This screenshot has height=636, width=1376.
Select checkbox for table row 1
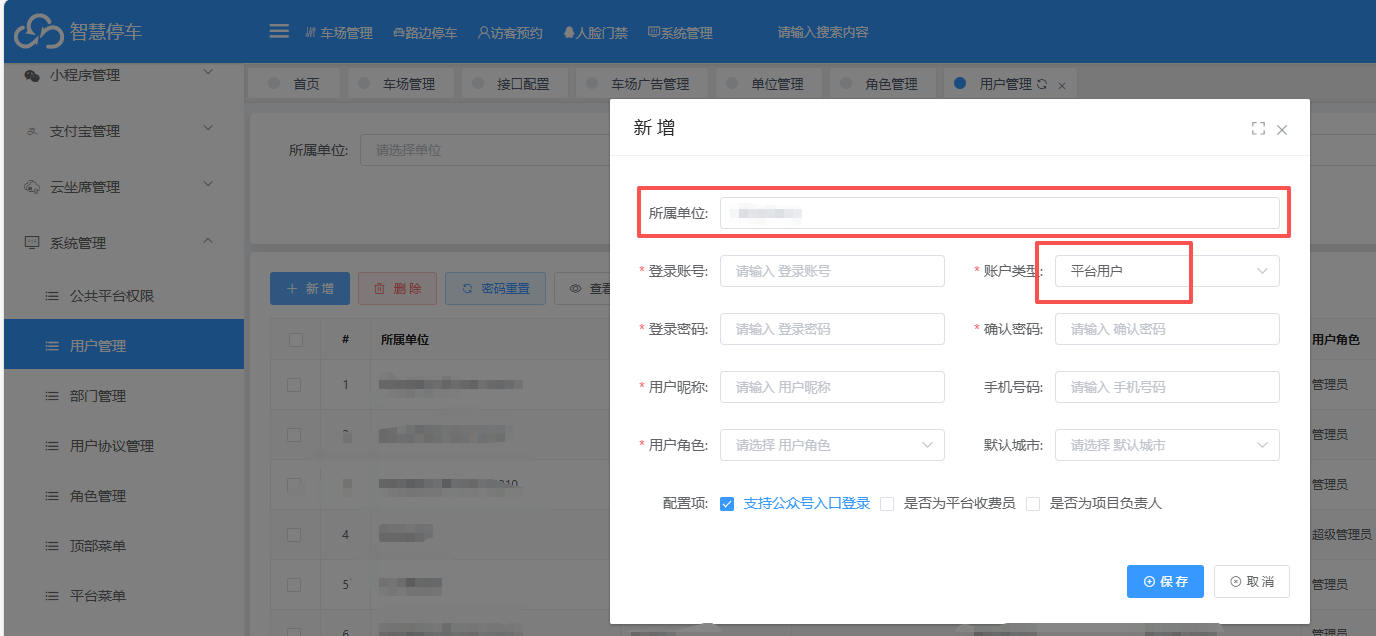pyautogui.click(x=295, y=384)
